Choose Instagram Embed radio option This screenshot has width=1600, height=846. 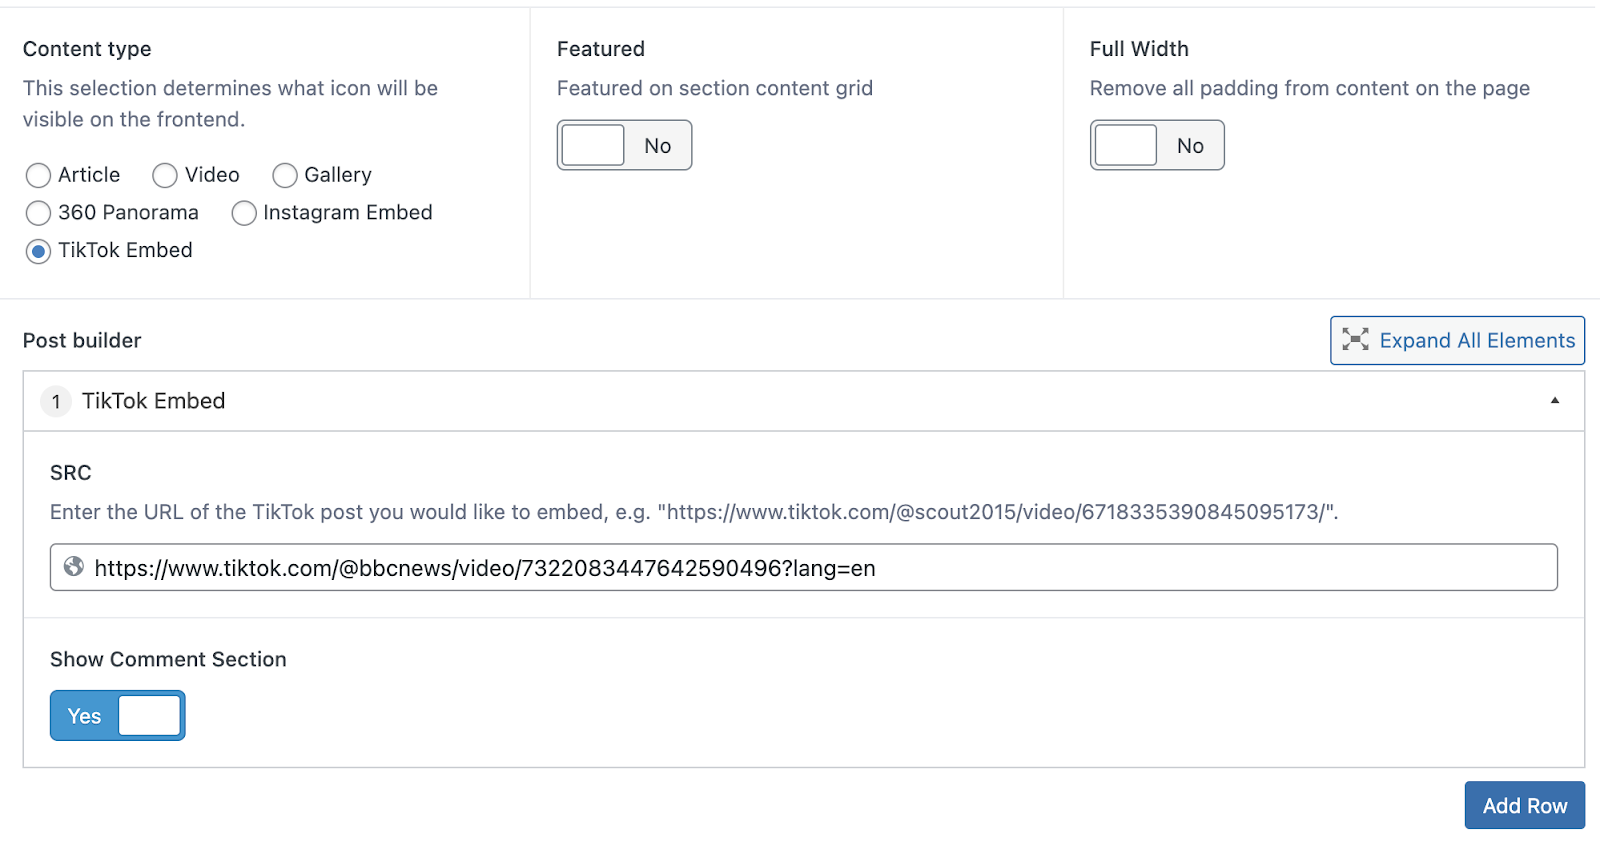[x=244, y=213]
